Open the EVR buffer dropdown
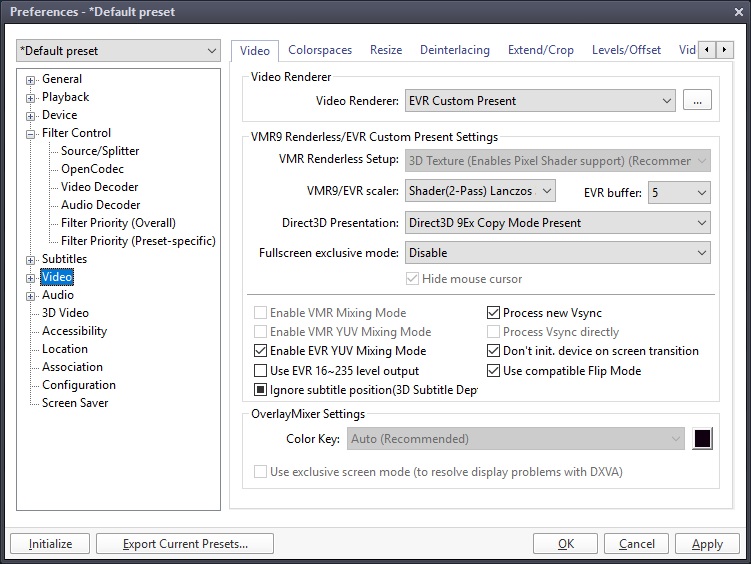 [x=679, y=192]
